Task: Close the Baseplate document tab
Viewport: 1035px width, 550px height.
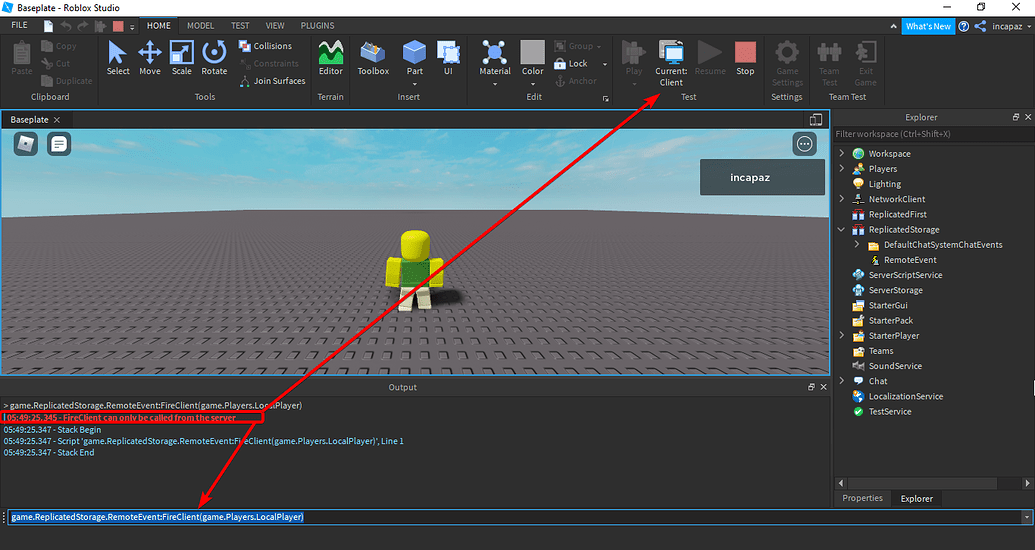Action: 57,120
